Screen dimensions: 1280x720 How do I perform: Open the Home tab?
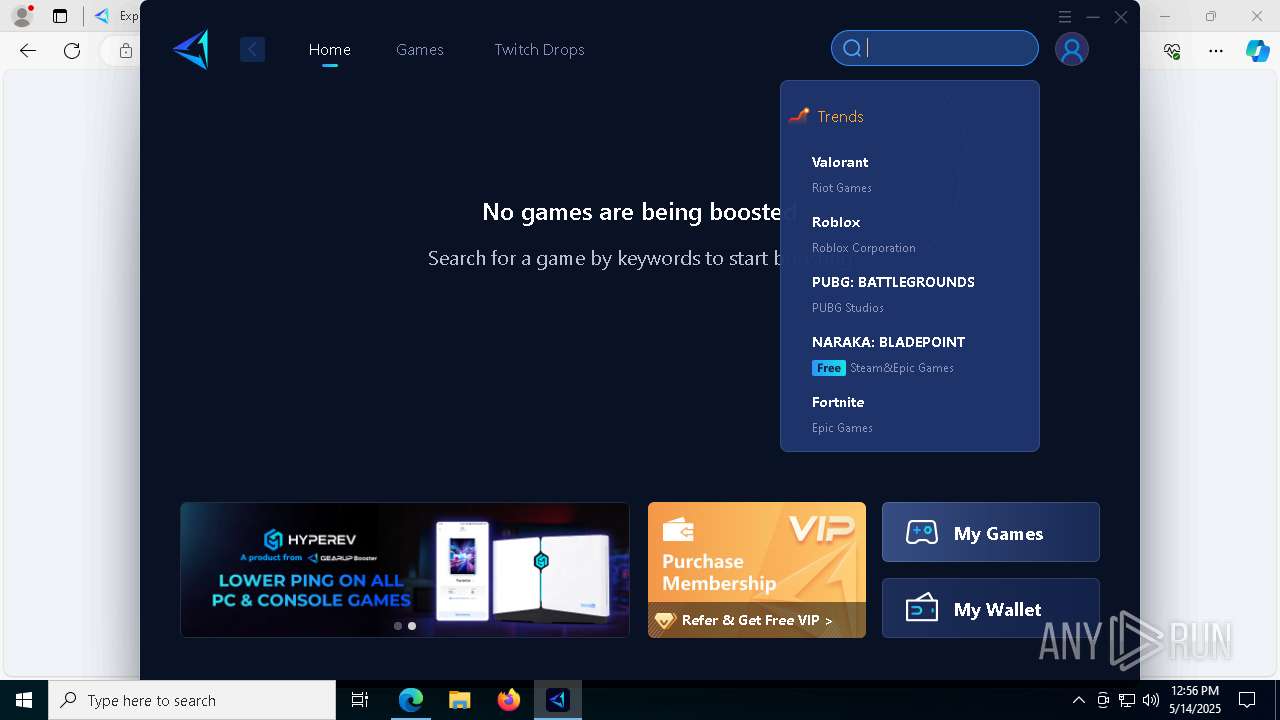point(329,49)
